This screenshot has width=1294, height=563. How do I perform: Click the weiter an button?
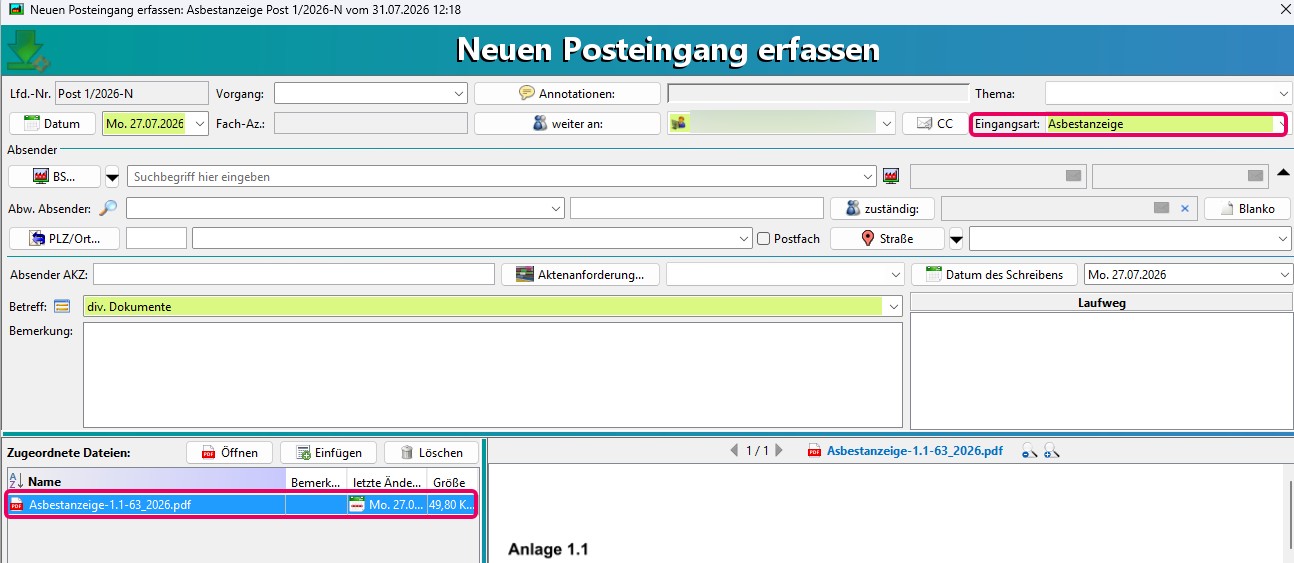point(567,124)
